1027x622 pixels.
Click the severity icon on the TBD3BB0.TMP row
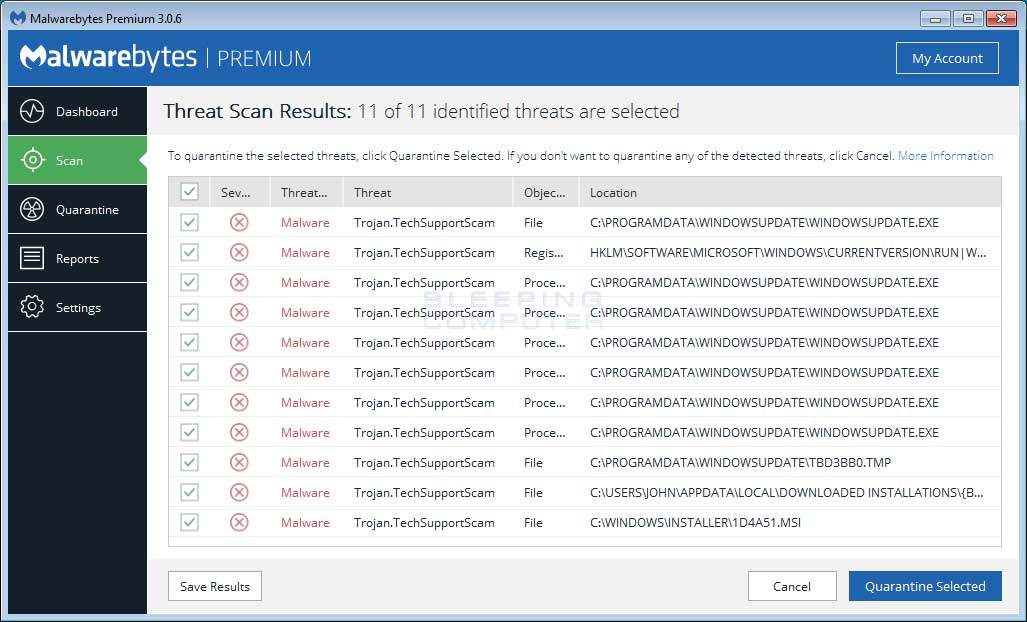tap(239, 462)
